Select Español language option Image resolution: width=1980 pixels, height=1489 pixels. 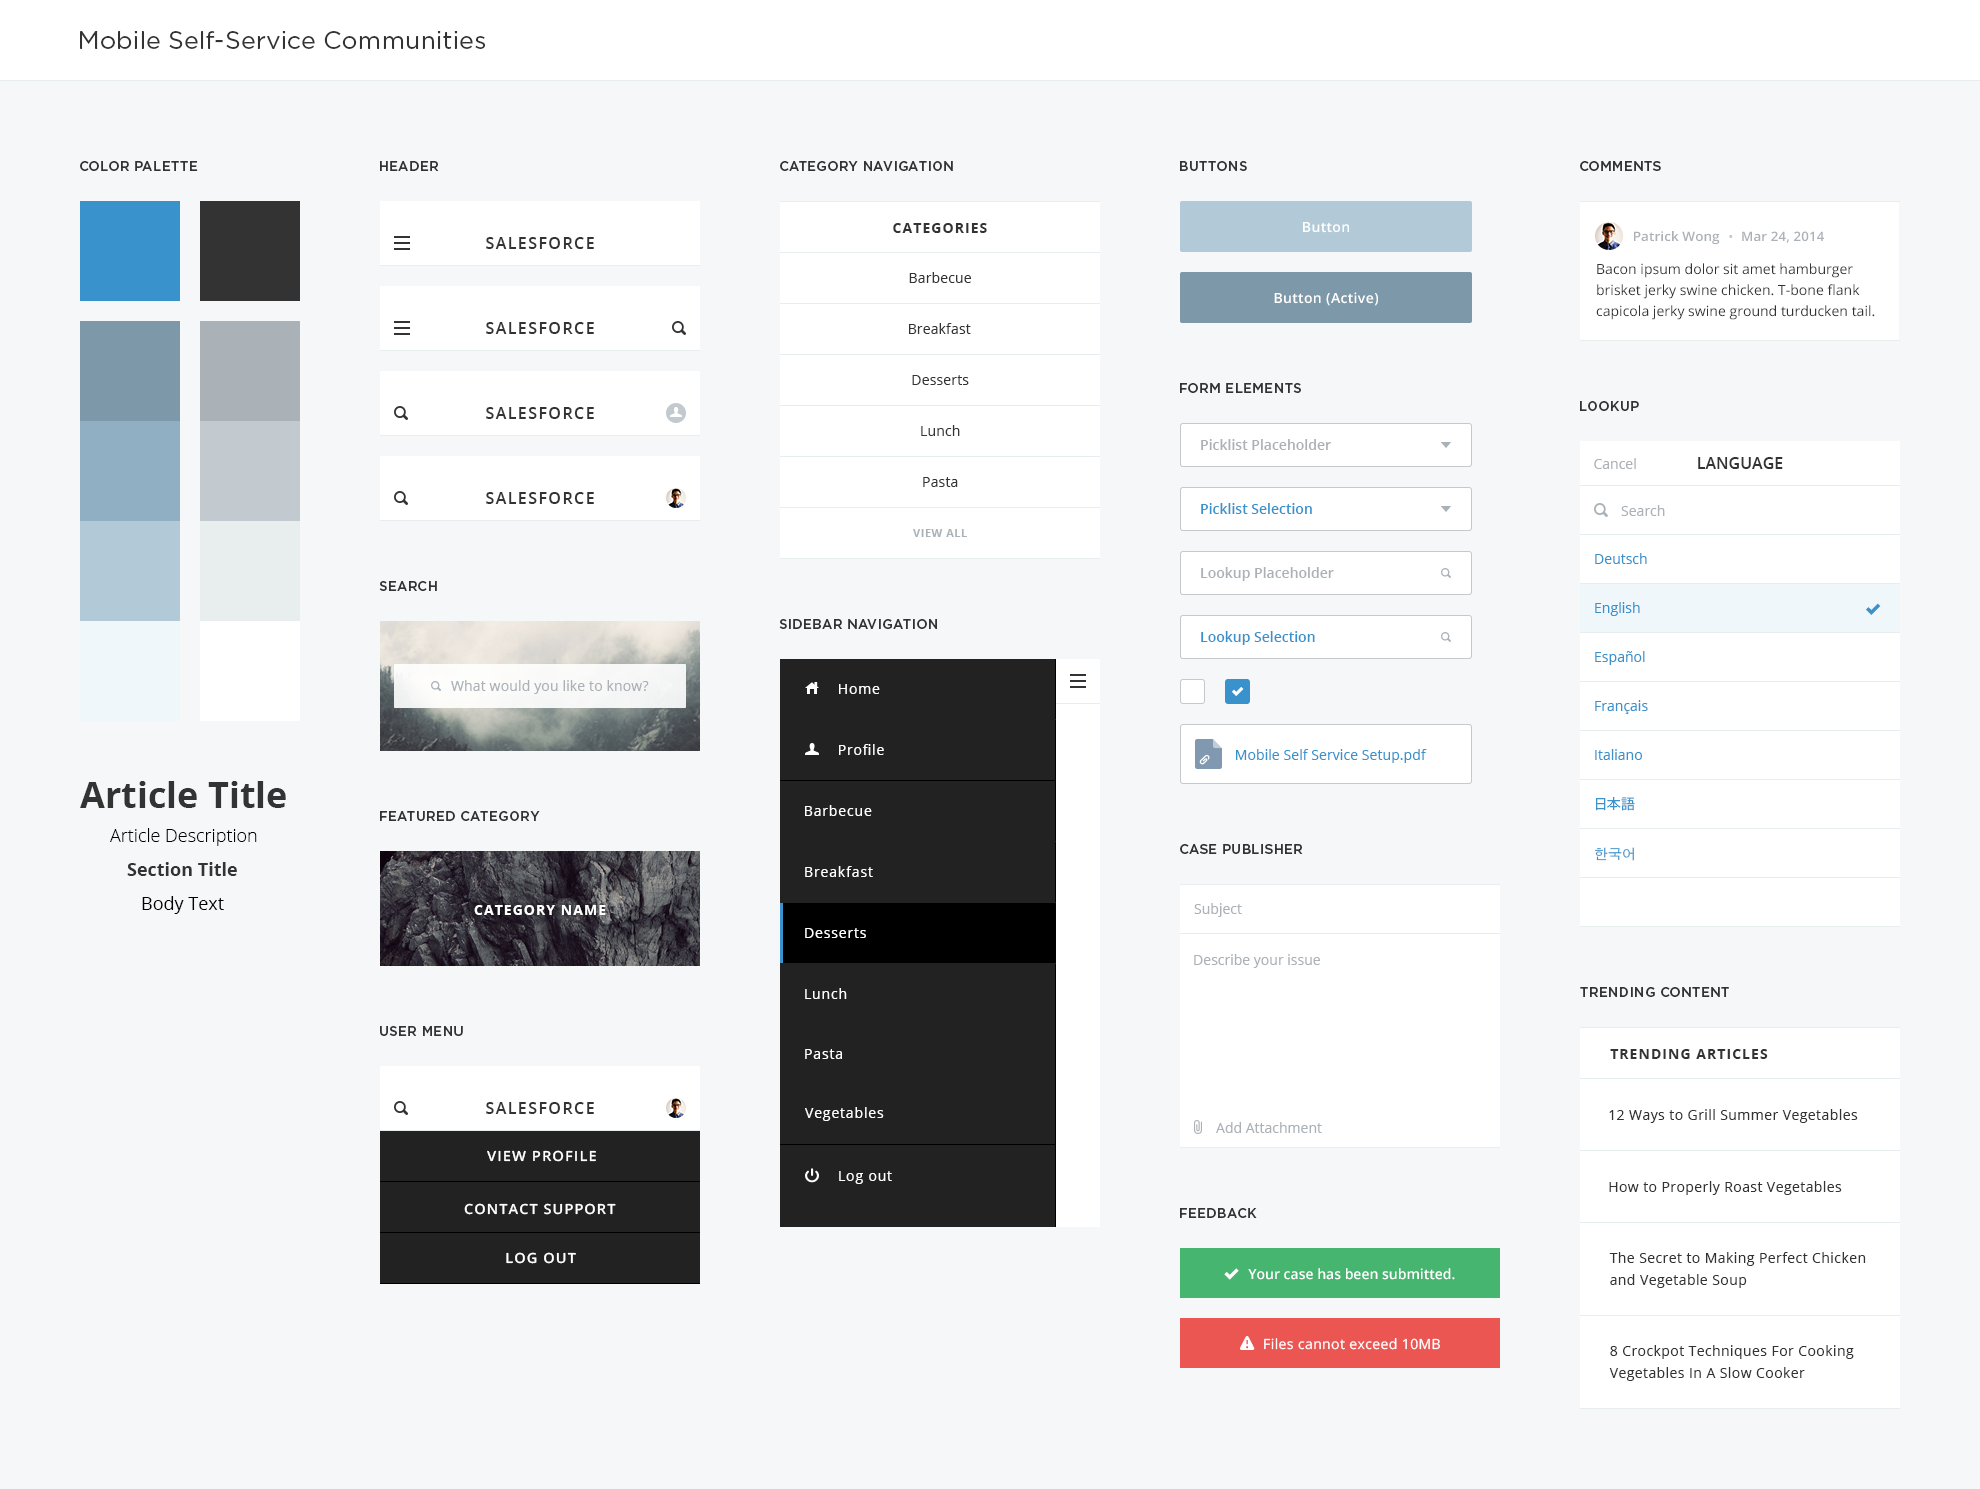(1740, 657)
